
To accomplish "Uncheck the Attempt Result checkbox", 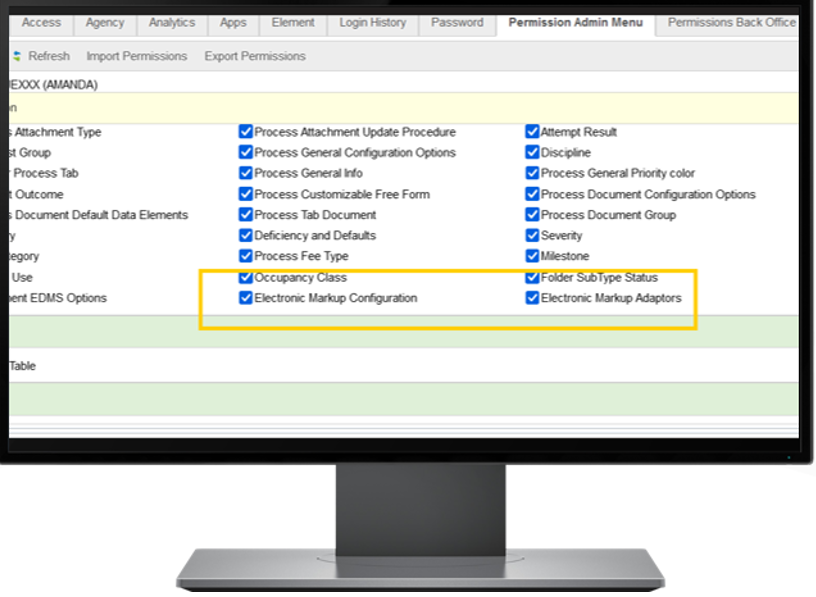I will coord(533,131).
